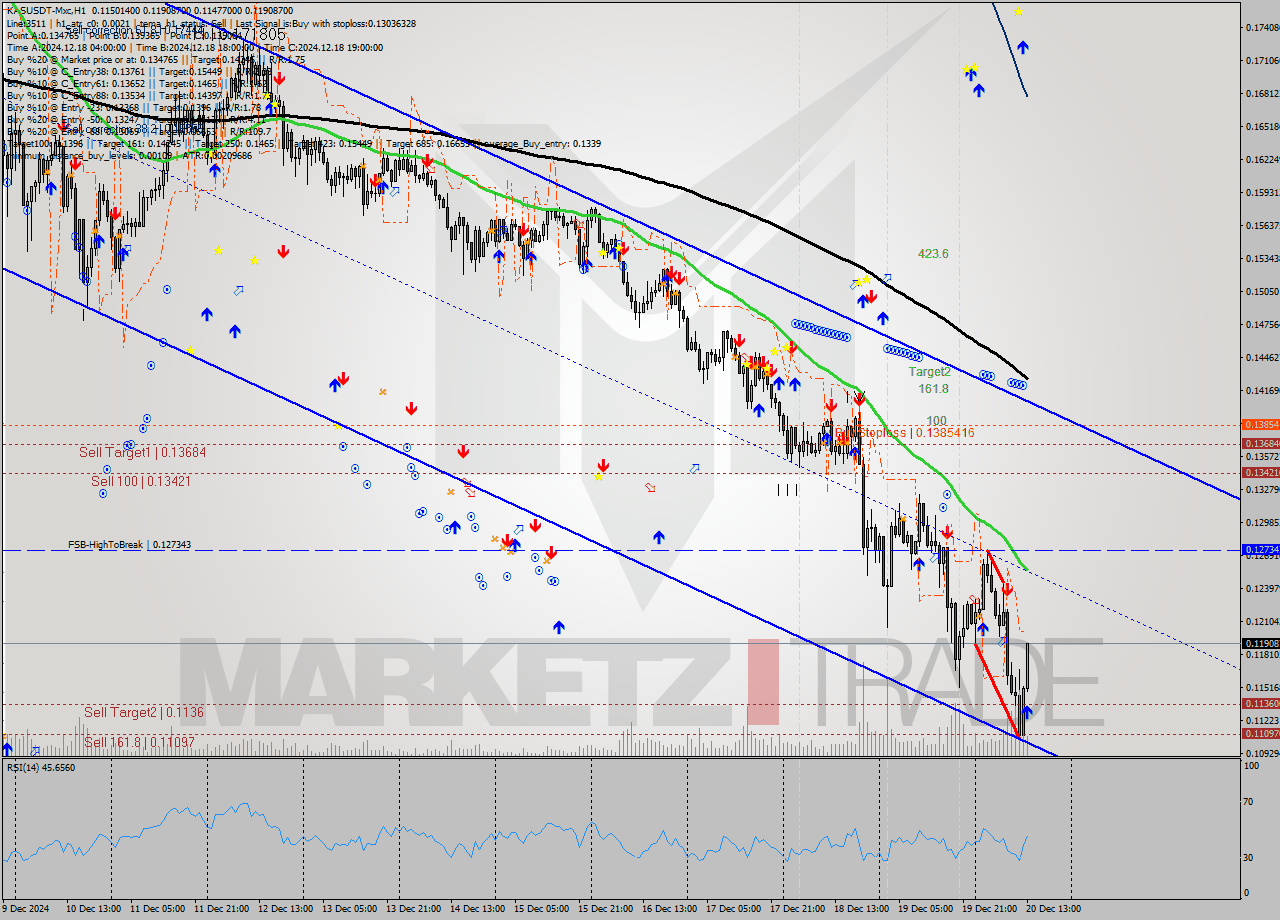Image resolution: width=1280 pixels, height=920 pixels.
Task: Click the '18 Dec 13:00' time label
Action: coord(862,907)
